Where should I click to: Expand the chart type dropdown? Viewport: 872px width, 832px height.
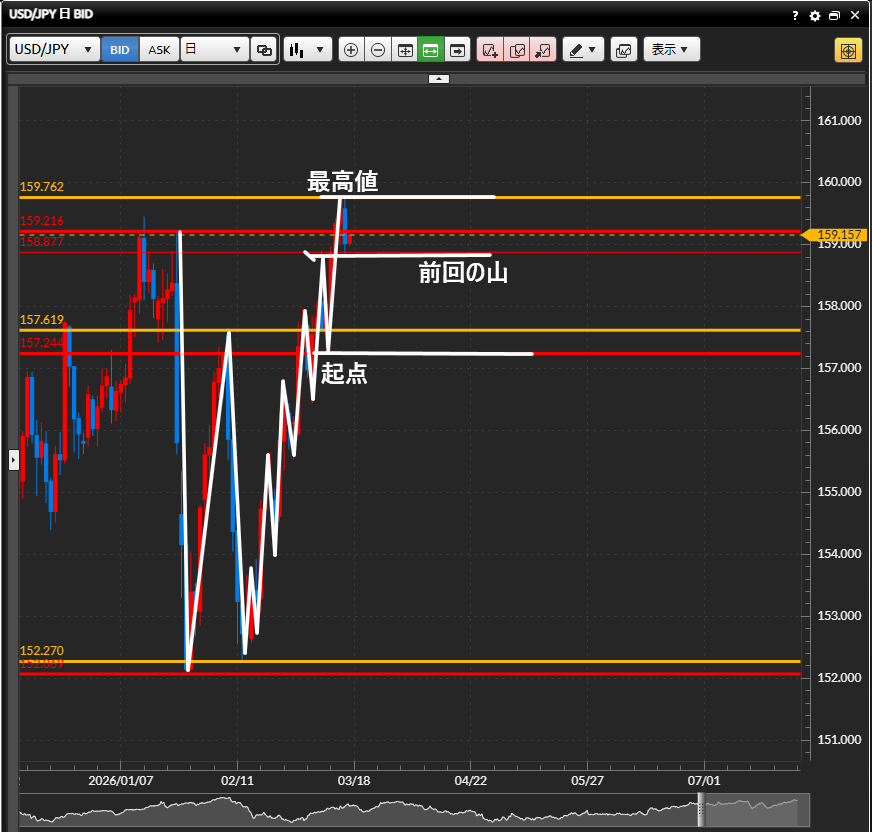click(x=307, y=49)
